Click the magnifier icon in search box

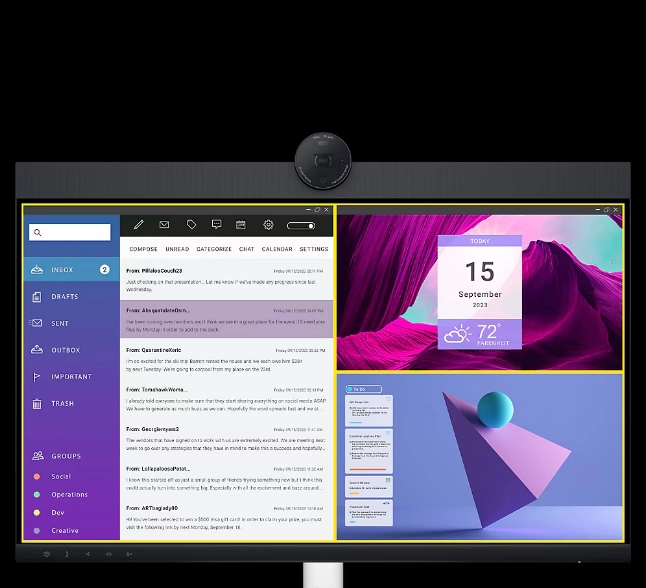pos(37,232)
